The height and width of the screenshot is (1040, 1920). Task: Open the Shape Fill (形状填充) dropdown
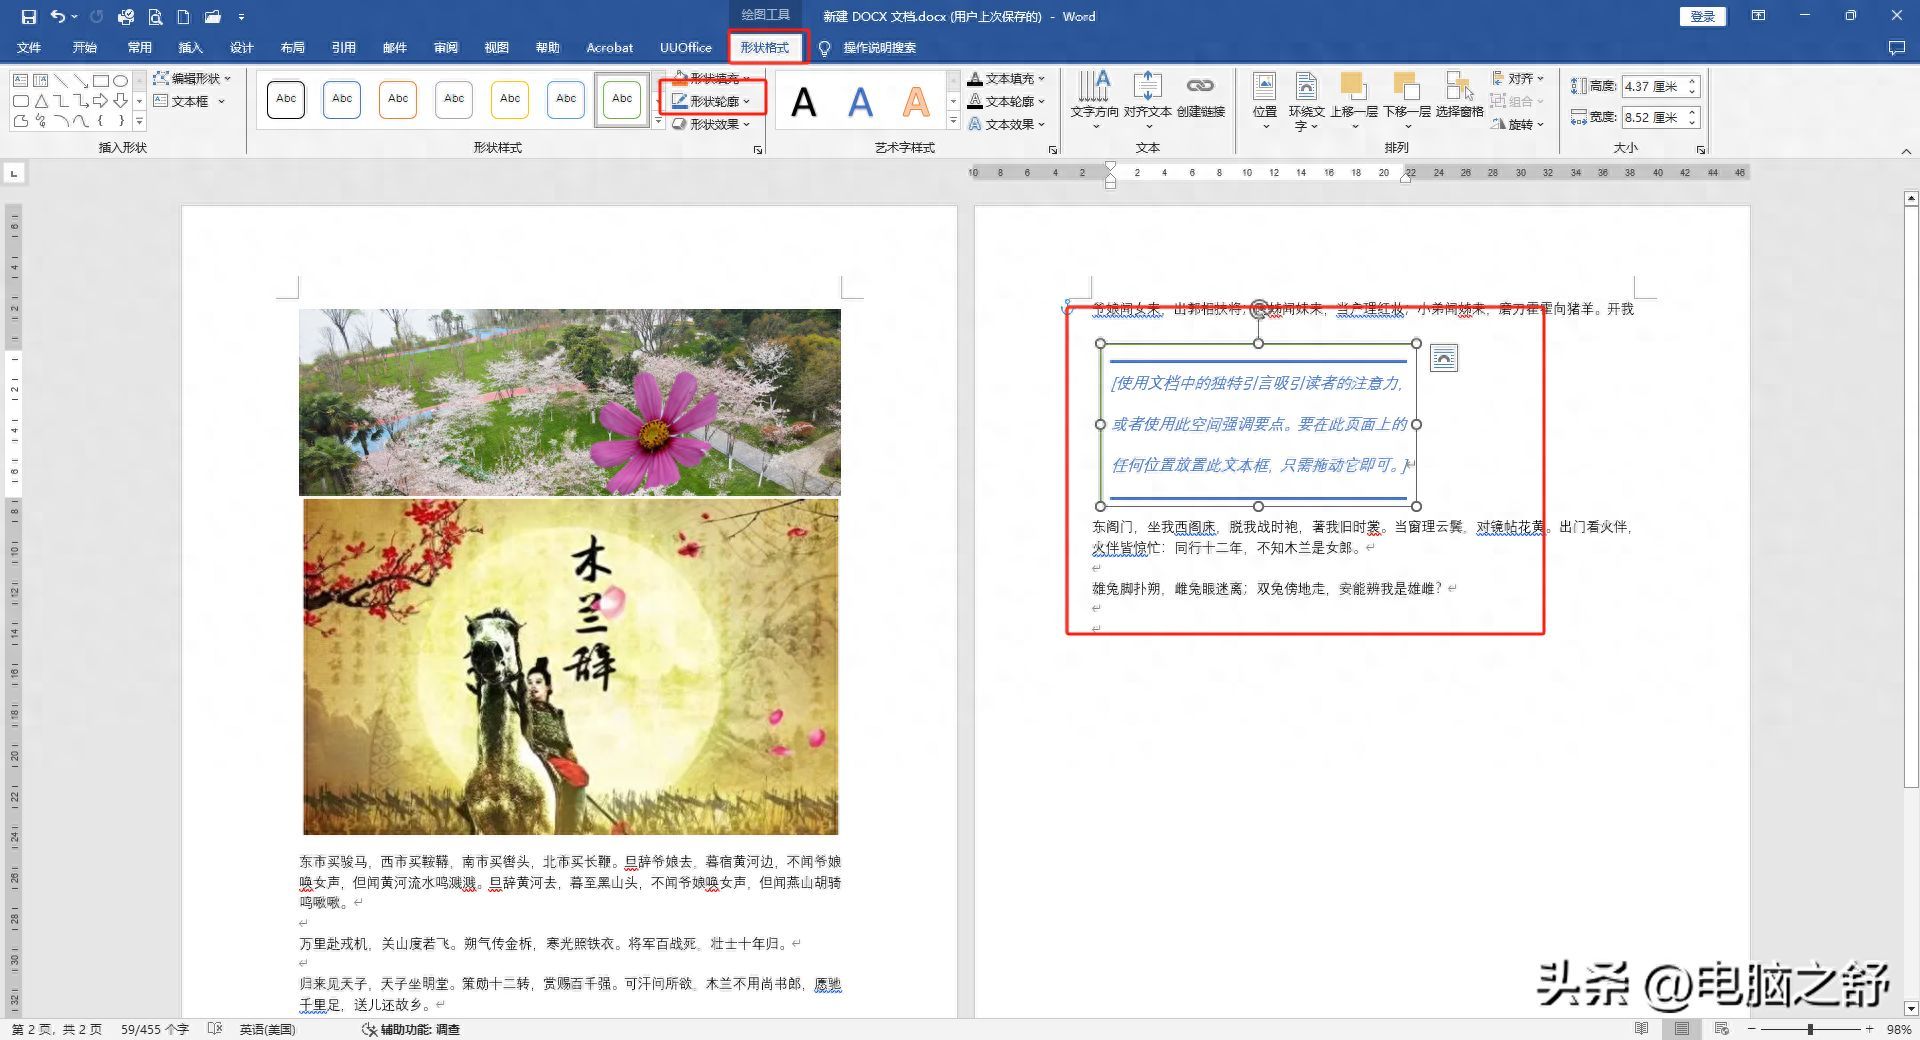pyautogui.click(x=710, y=77)
